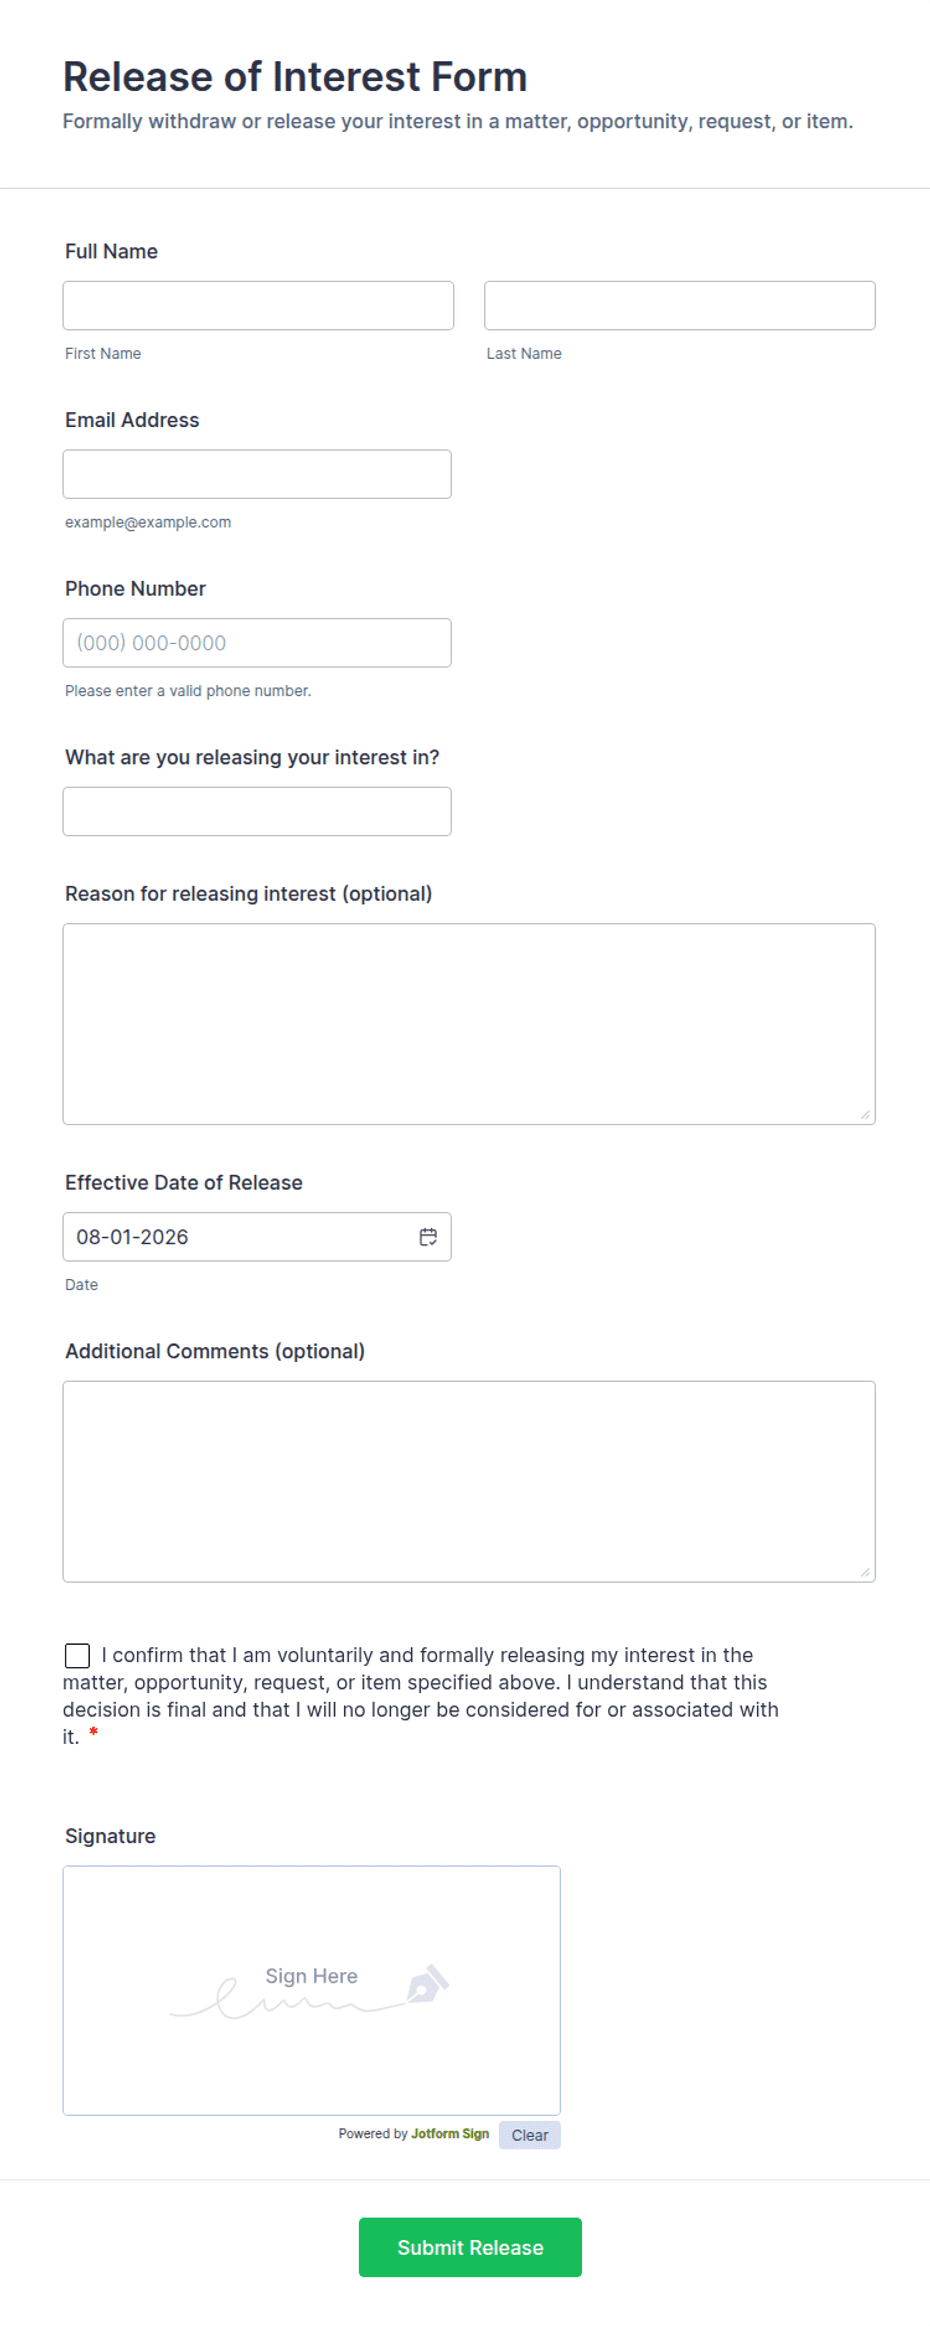Click the Phone Number field
This screenshot has height=2326, width=930.
tap(257, 643)
